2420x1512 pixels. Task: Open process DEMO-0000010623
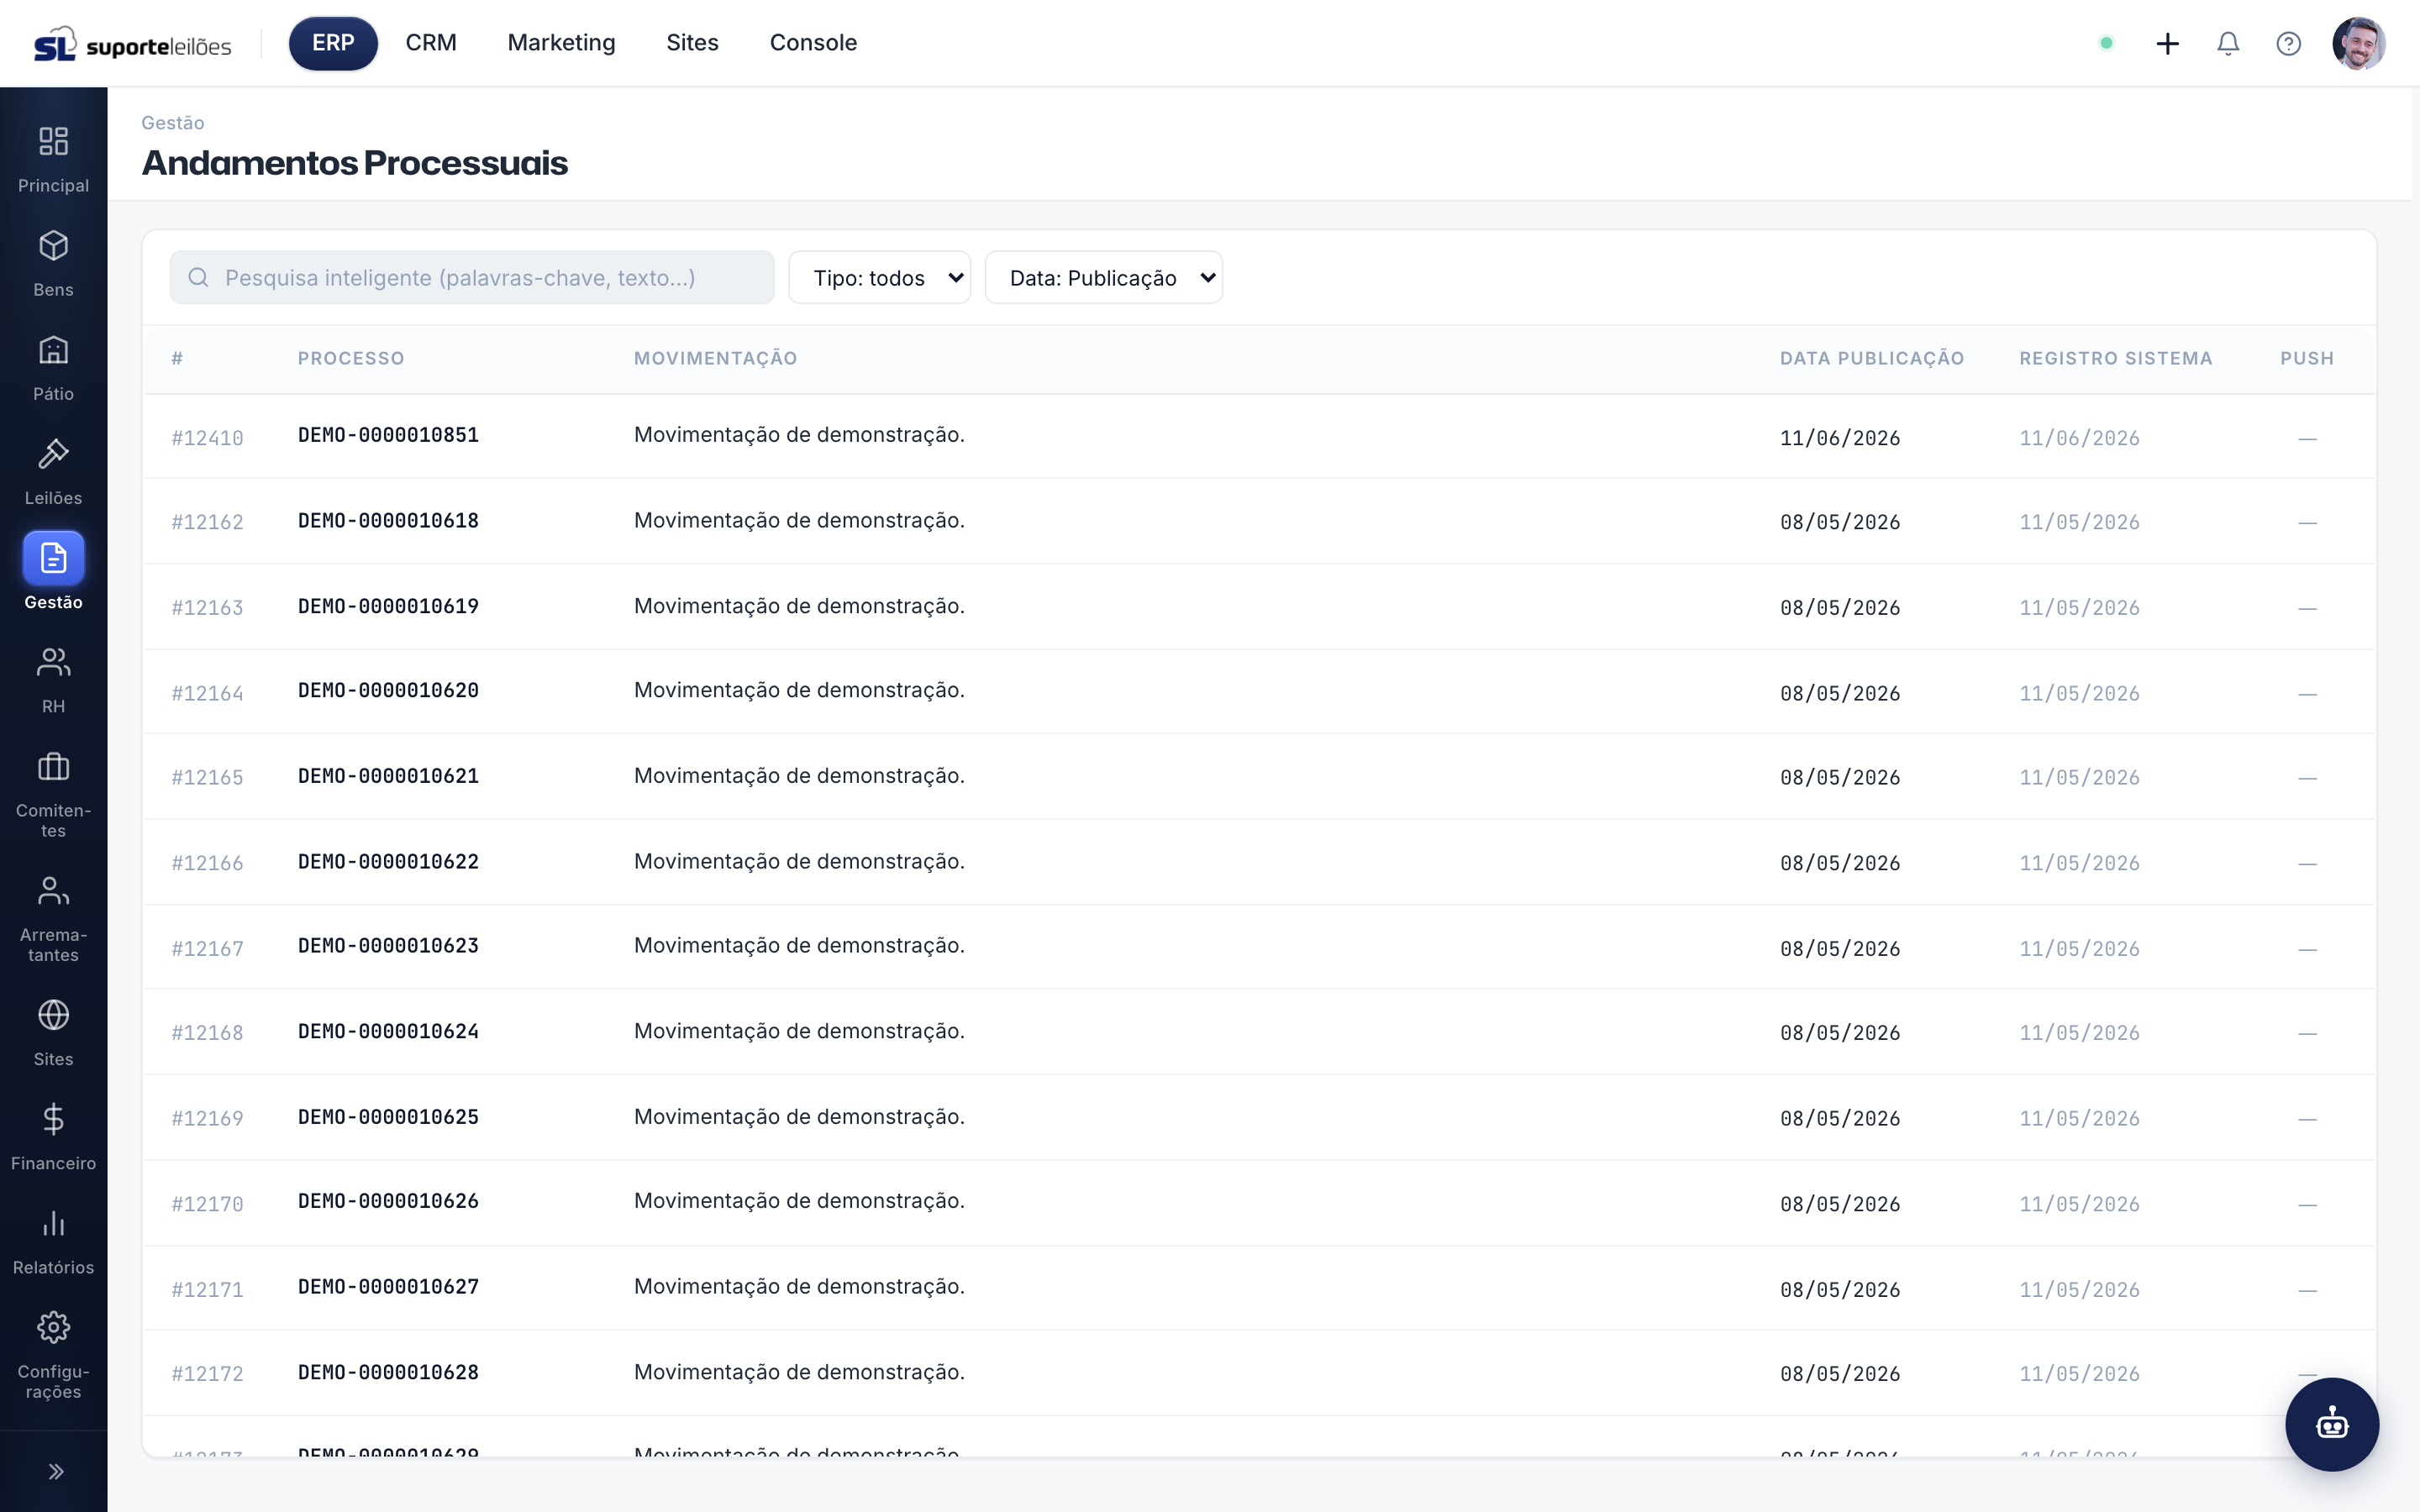coord(388,945)
